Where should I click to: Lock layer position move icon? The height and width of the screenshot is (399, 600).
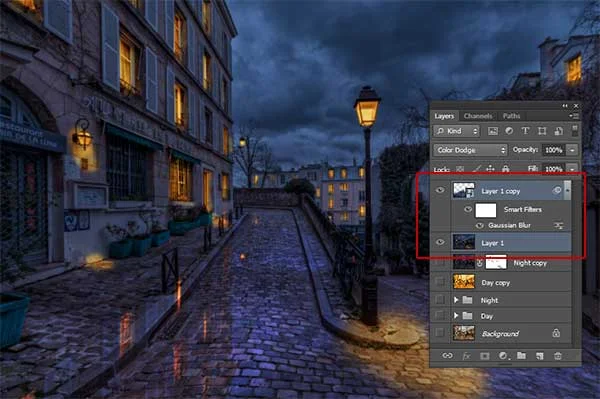click(490, 169)
